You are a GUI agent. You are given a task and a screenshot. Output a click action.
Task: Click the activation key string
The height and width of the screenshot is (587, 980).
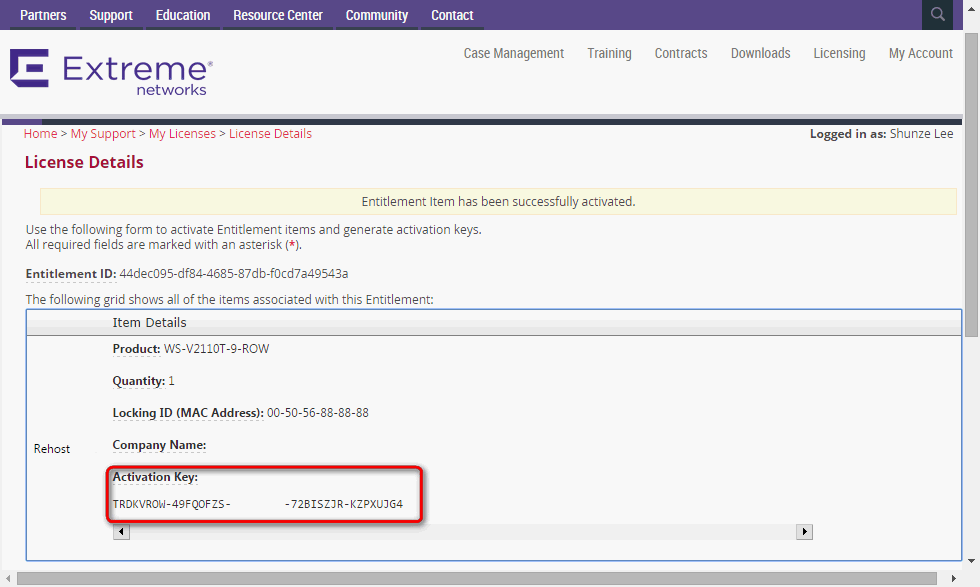[258, 504]
